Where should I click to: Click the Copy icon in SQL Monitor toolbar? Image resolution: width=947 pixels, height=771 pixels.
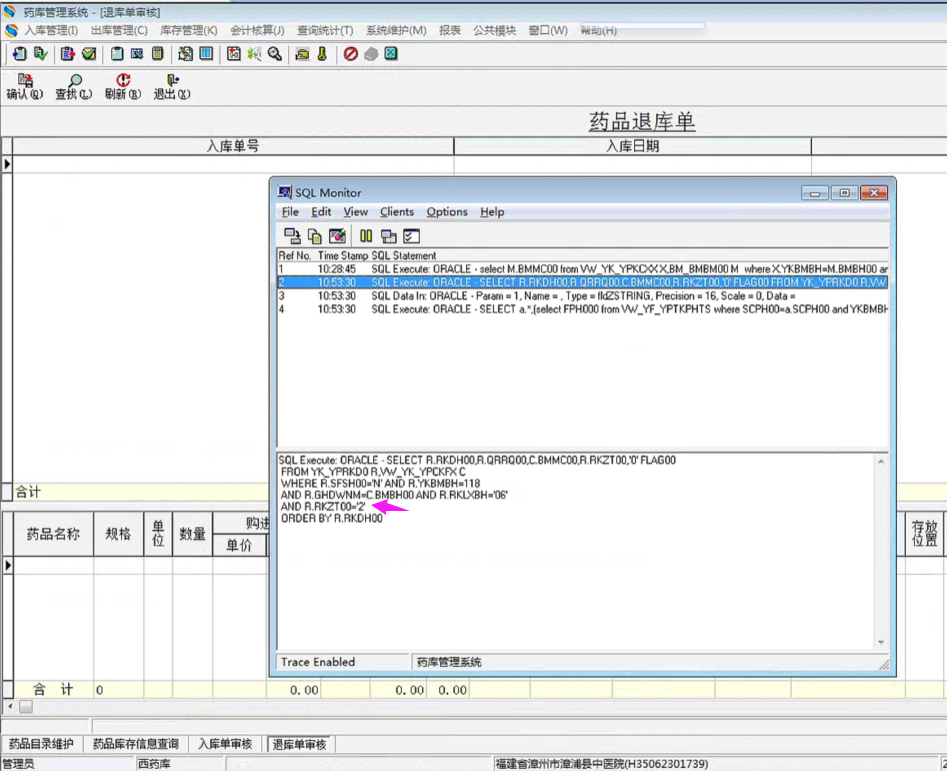(315, 236)
